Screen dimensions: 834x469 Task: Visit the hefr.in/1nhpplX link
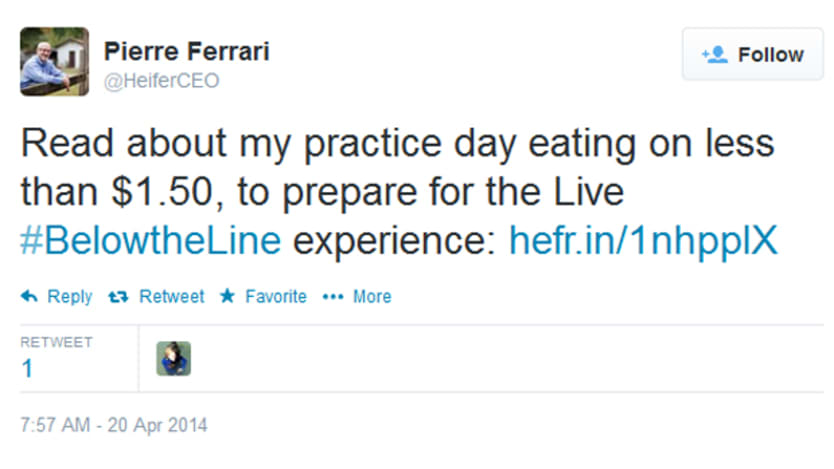click(643, 240)
